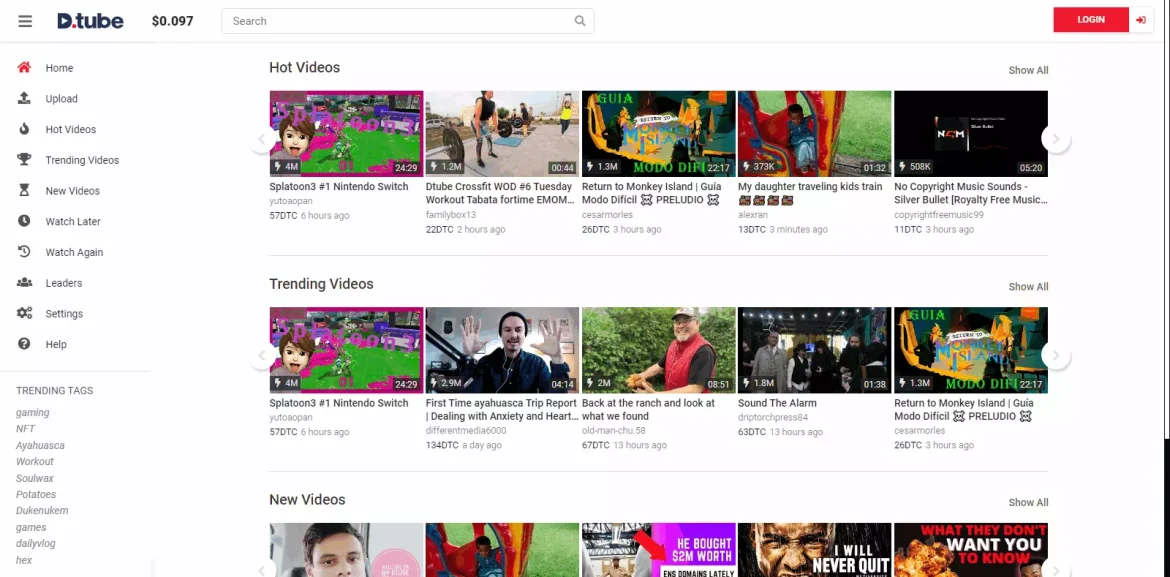
Task: Open Watch Again sidebar item
Action: click(75, 252)
